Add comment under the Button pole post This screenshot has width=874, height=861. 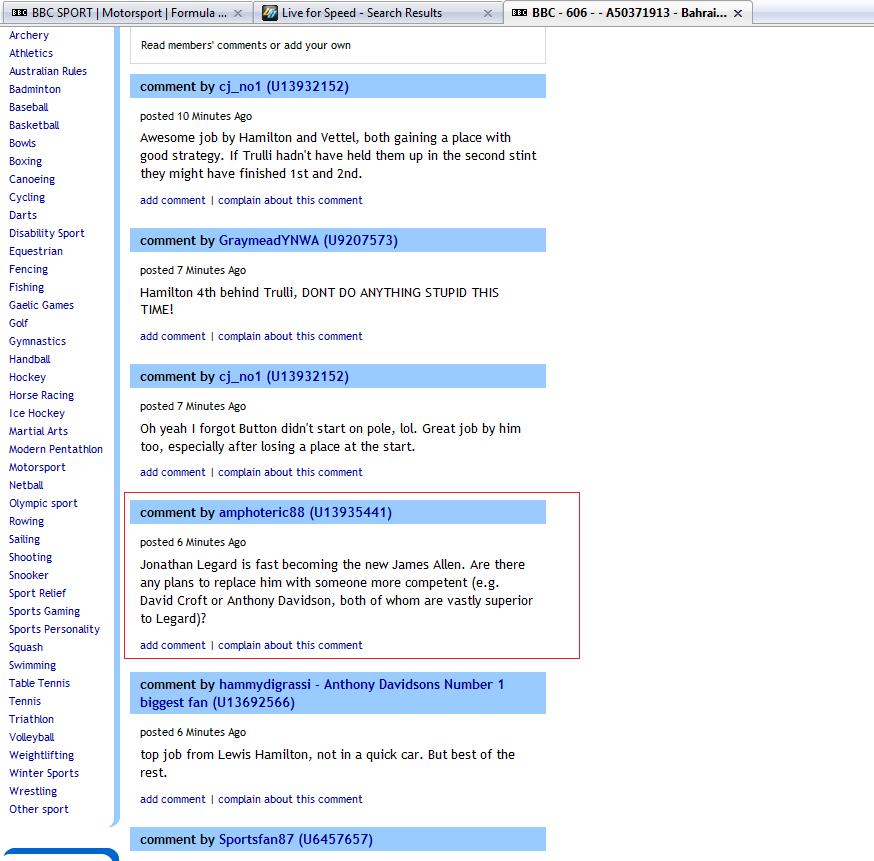point(173,472)
